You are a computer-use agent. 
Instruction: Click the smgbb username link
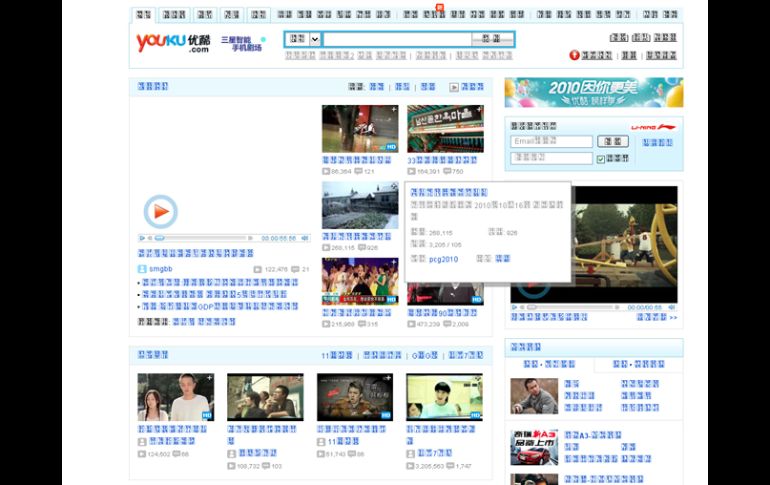(x=163, y=269)
